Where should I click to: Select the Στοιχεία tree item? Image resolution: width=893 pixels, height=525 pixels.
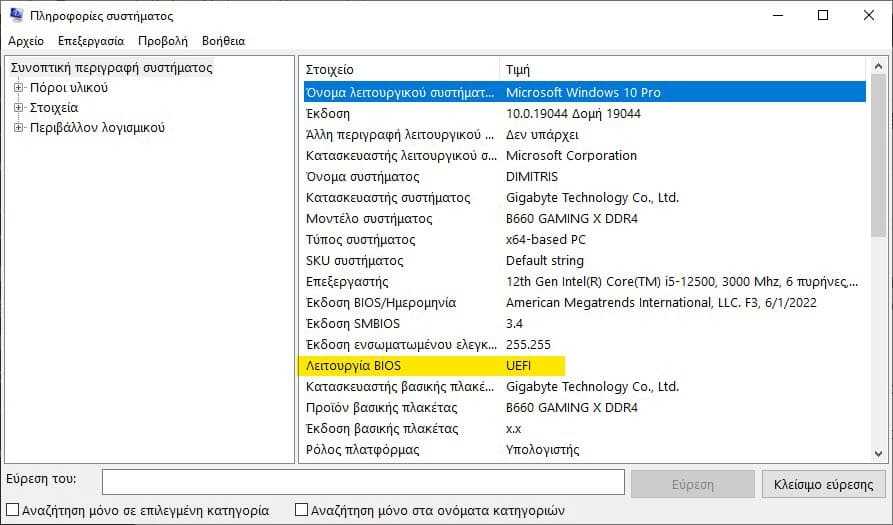54,108
